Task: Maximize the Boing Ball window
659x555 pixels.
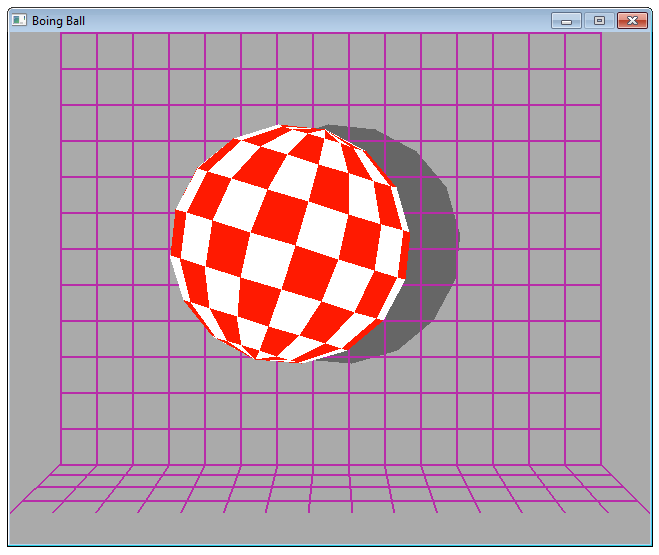Action: [600, 20]
